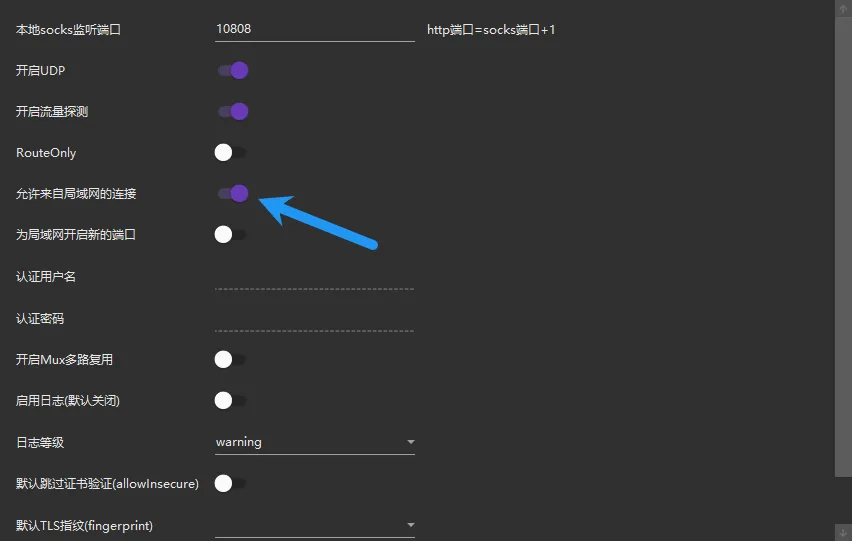Toggle allowInsecure certificate skip switch
The image size is (852, 541).
231,483
